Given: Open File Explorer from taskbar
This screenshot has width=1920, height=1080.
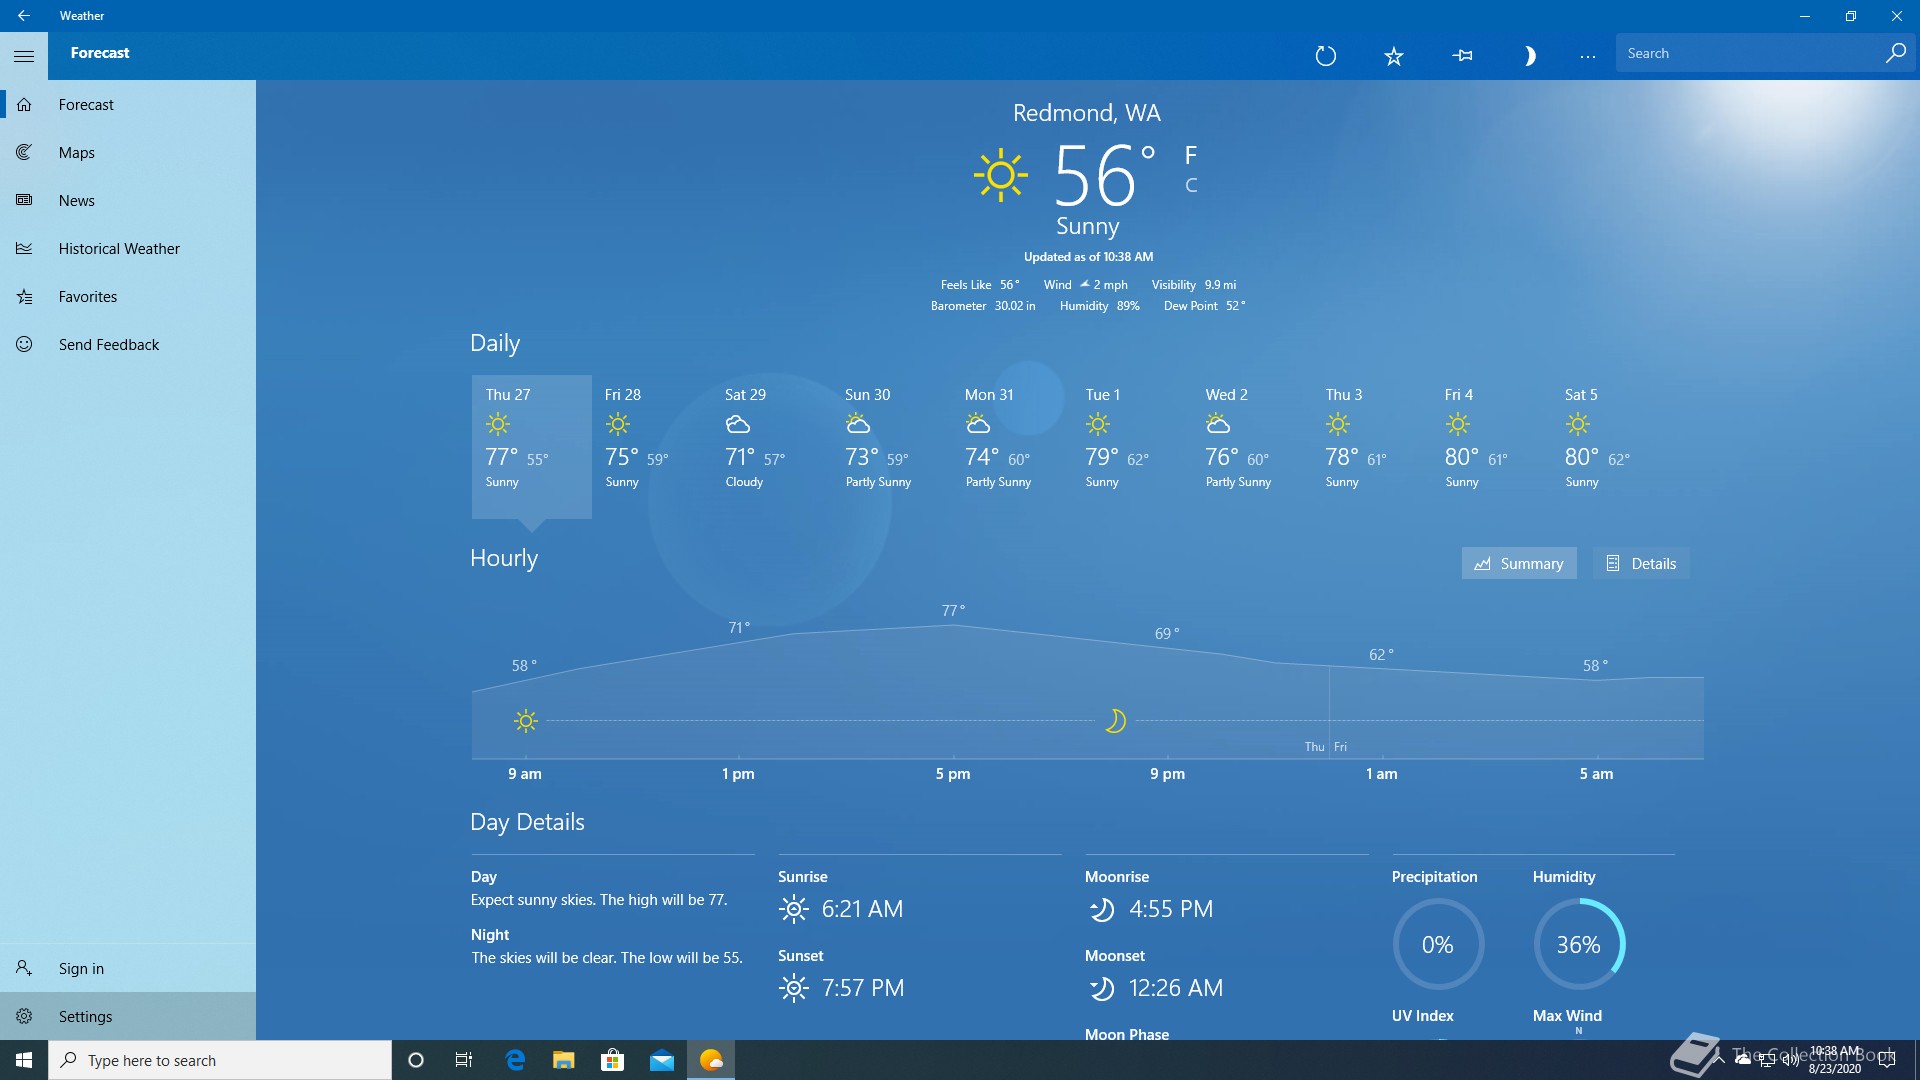Looking at the screenshot, I should coord(564,1060).
